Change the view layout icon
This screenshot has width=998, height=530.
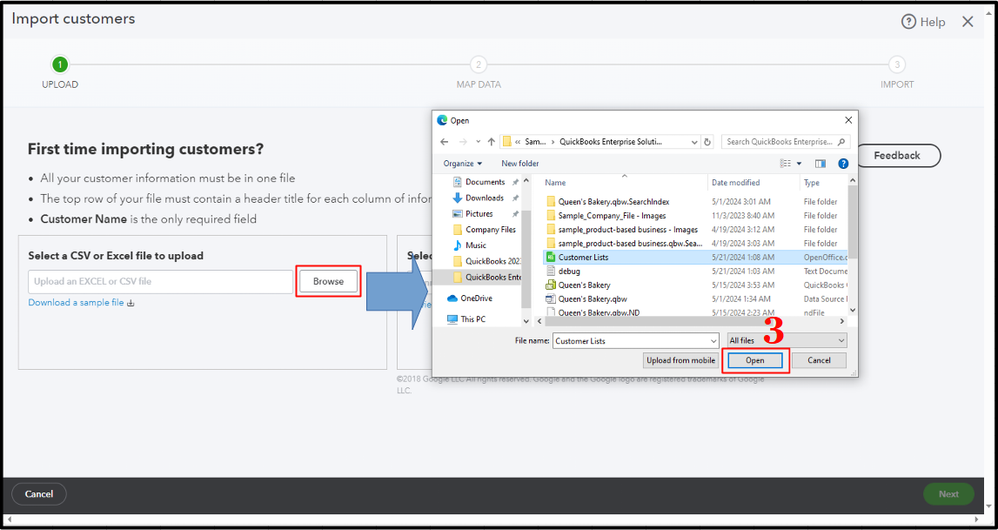(785, 164)
